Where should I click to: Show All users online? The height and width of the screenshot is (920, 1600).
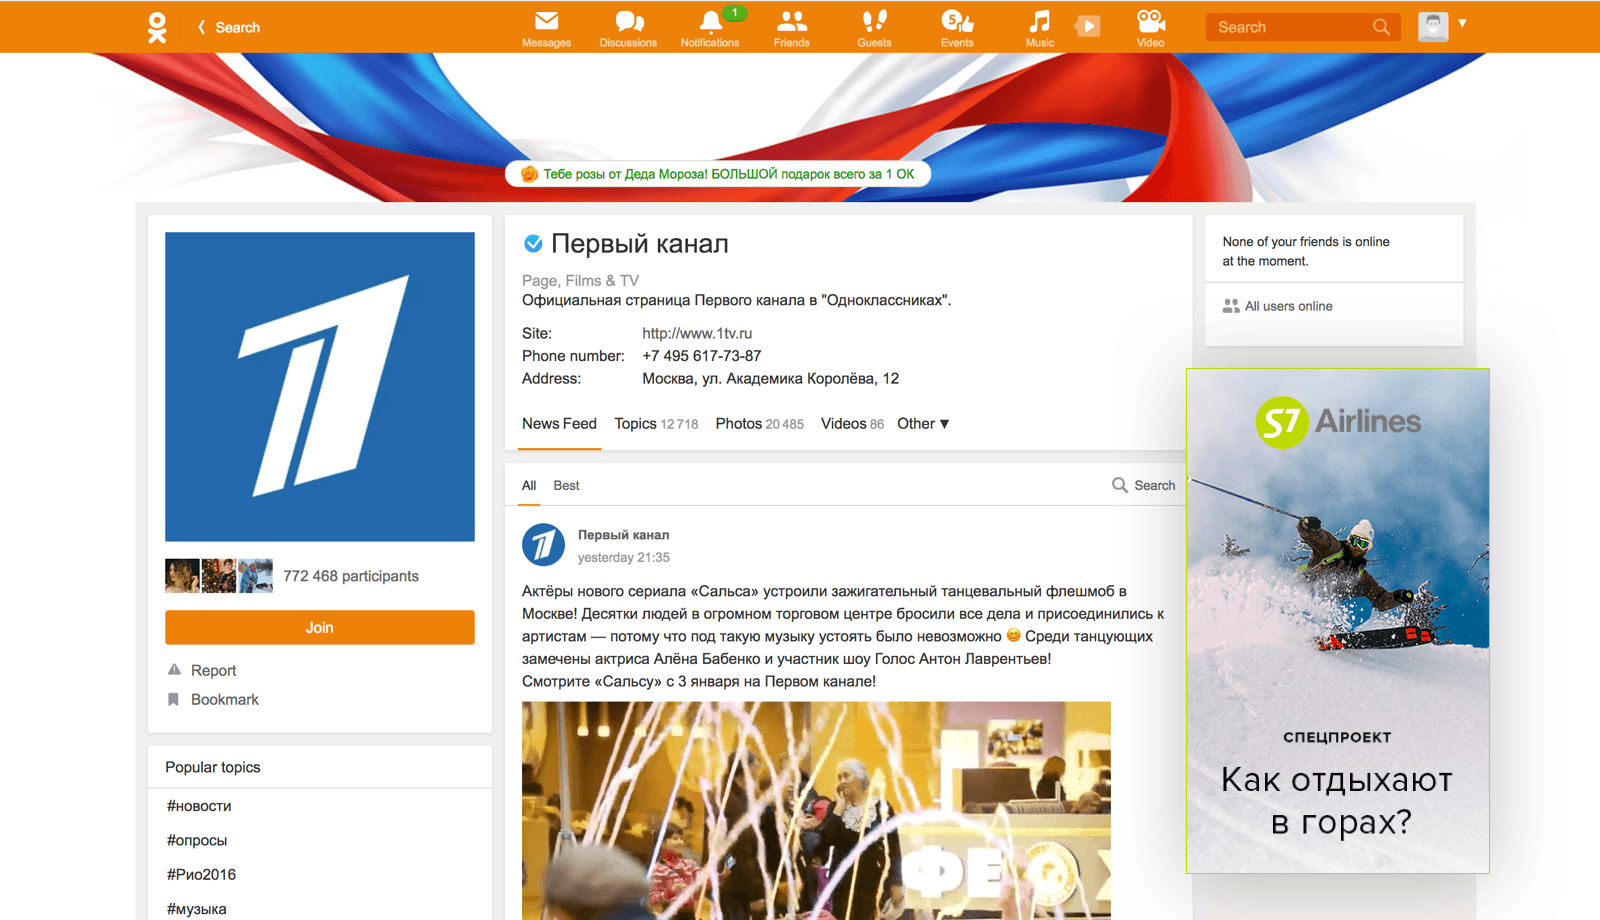[1278, 306]
